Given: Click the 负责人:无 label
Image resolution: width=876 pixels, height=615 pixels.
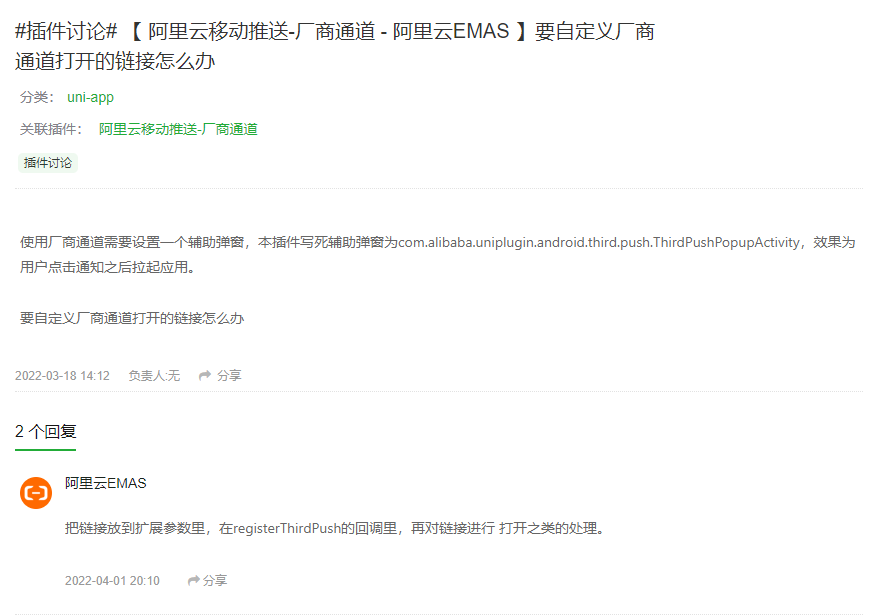Looking at the screenshot, I should pos(153,374).
